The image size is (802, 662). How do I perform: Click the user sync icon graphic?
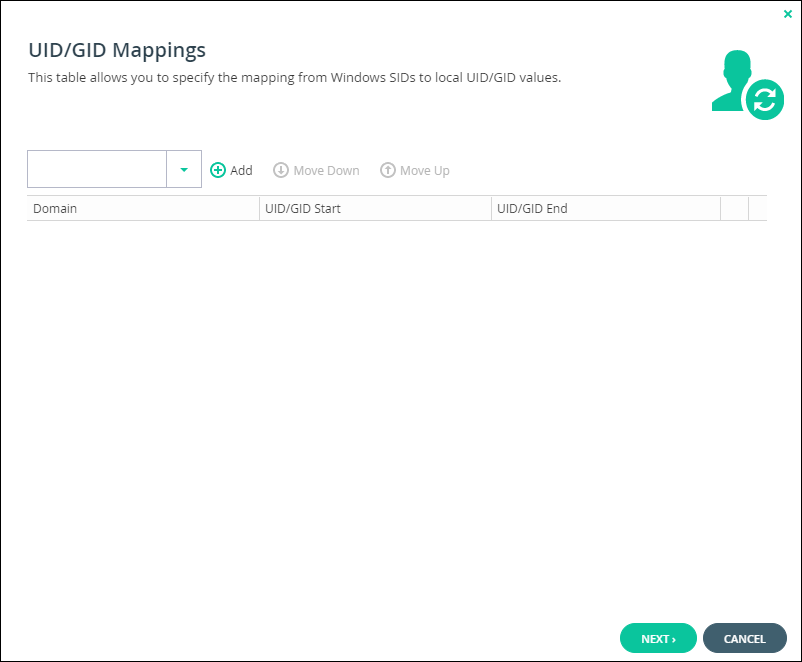click(747, 85)
